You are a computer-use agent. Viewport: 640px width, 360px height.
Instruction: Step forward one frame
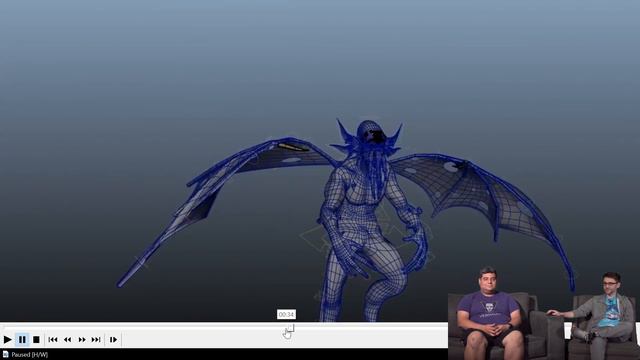[x=113, y=339]
